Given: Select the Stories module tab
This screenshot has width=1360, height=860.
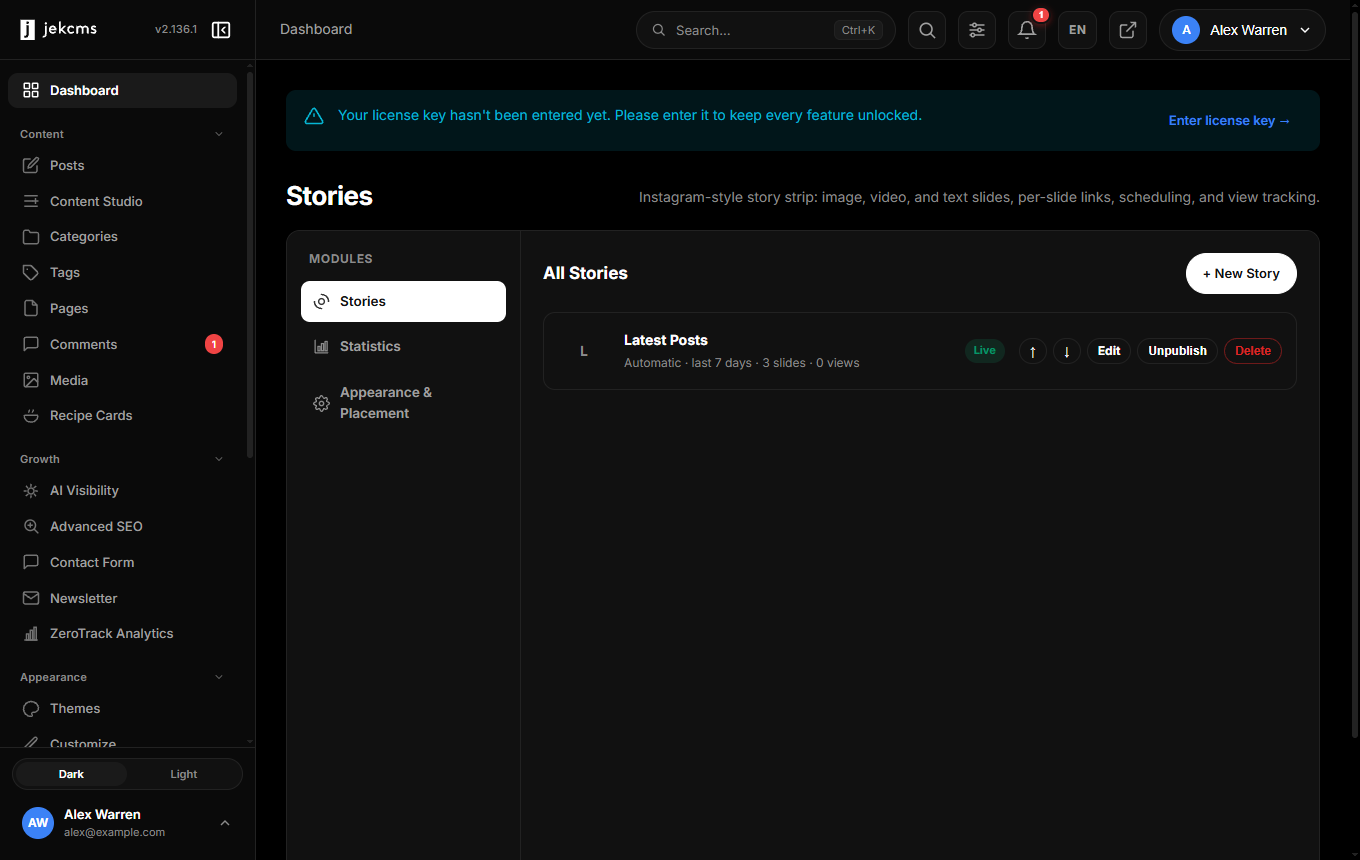Looking at the screenshot, I should (403, 301).
